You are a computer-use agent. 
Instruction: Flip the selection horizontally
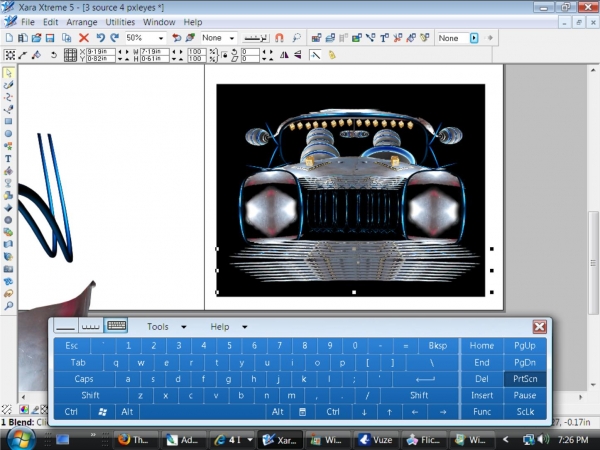(284, 55)
